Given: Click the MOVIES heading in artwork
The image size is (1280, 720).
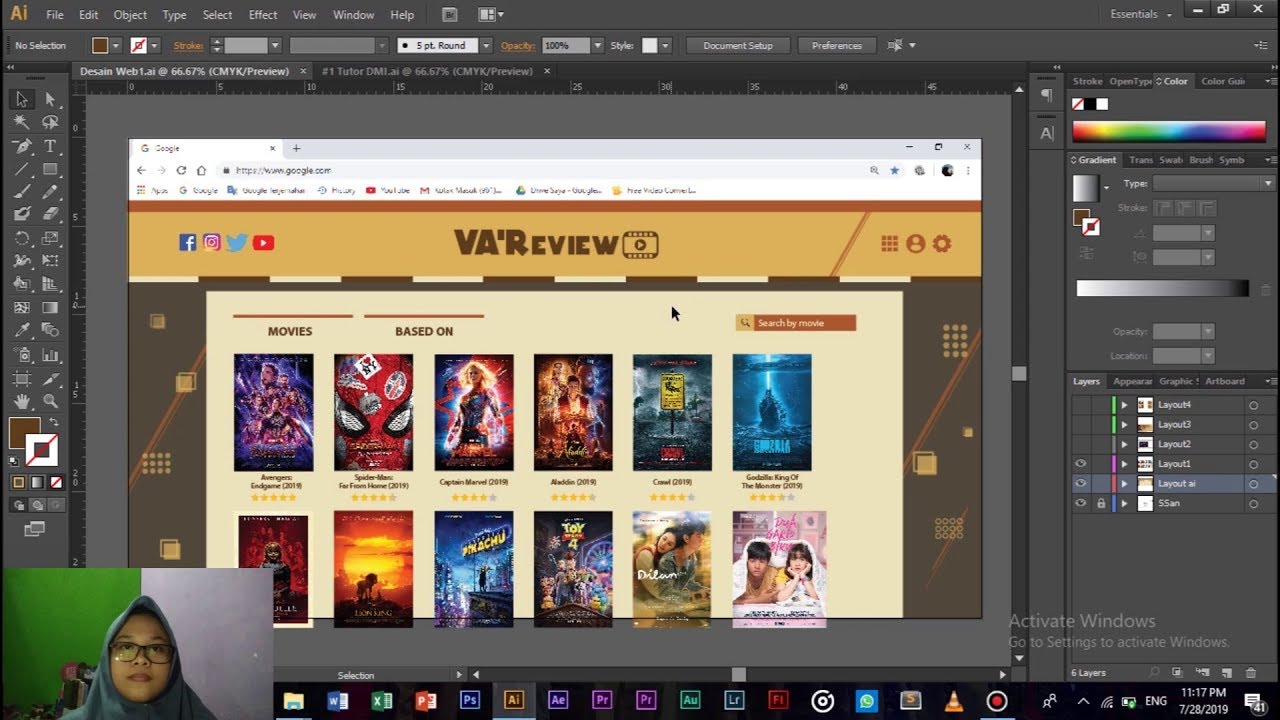Looking at the screenshot, I should point(290,331).
